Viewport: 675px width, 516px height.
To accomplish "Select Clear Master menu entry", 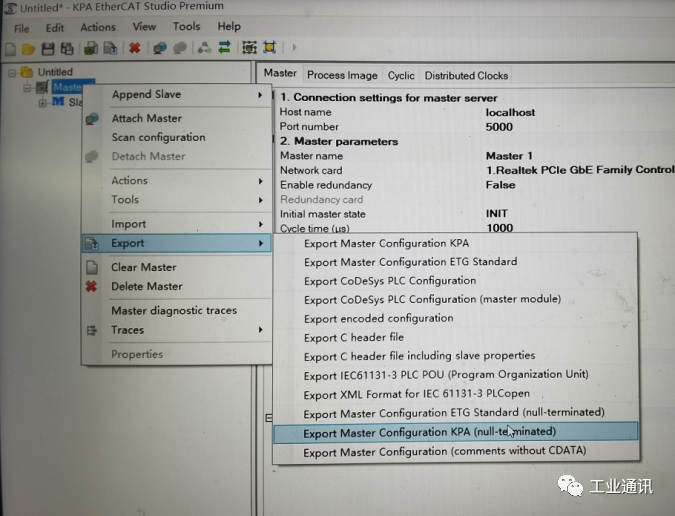I will pyautogui.click(x=176, y=267).
